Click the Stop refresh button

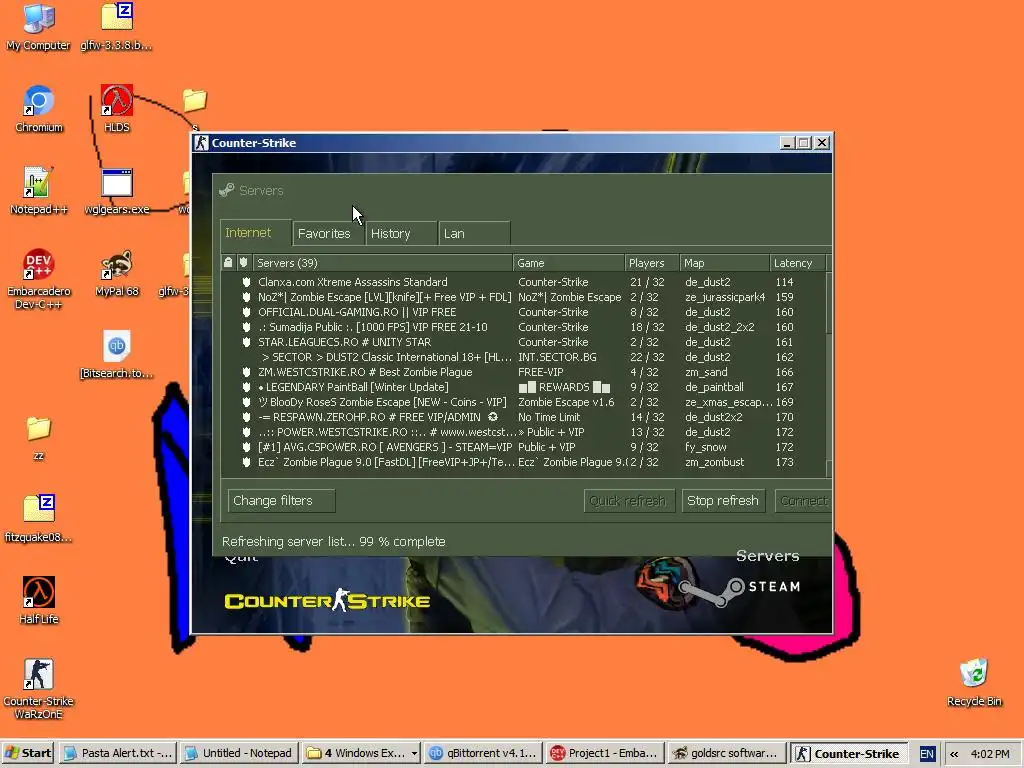point(723,501)
